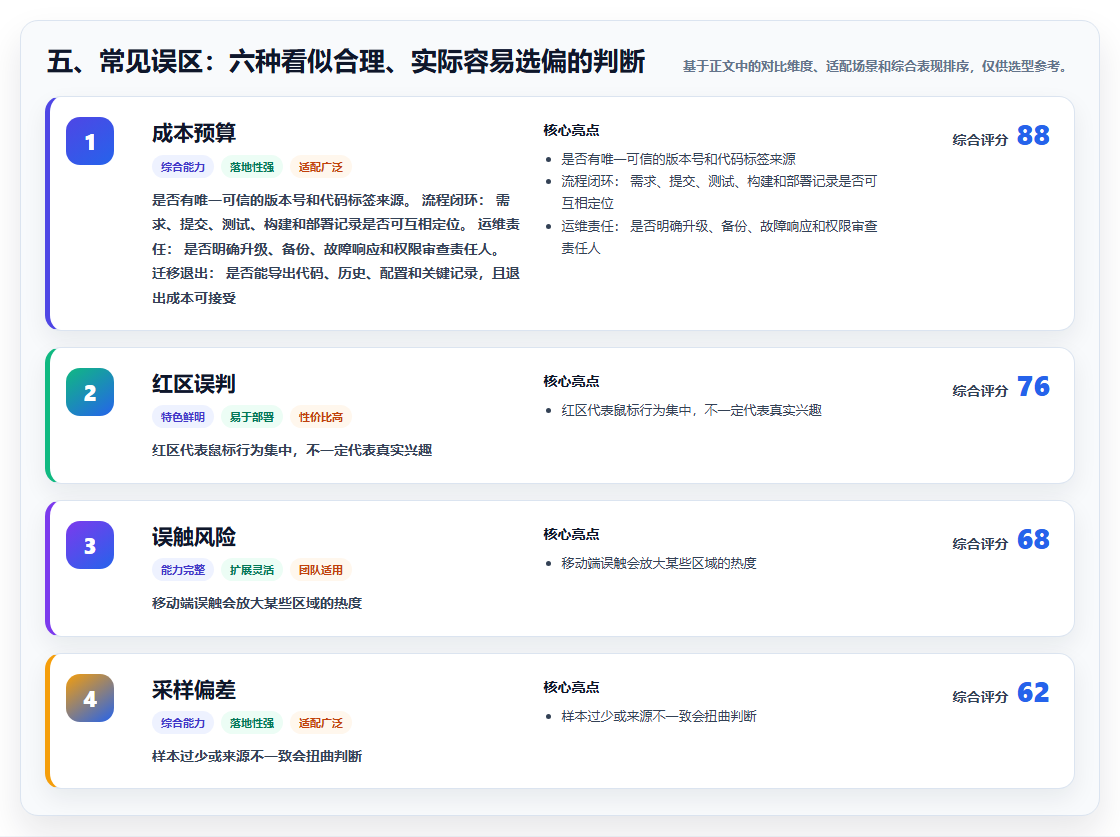This screenshot has height=837, width=1120.
Task: Select the 特色鲜明 tag under 红区误判
Action: click(183, 417)
